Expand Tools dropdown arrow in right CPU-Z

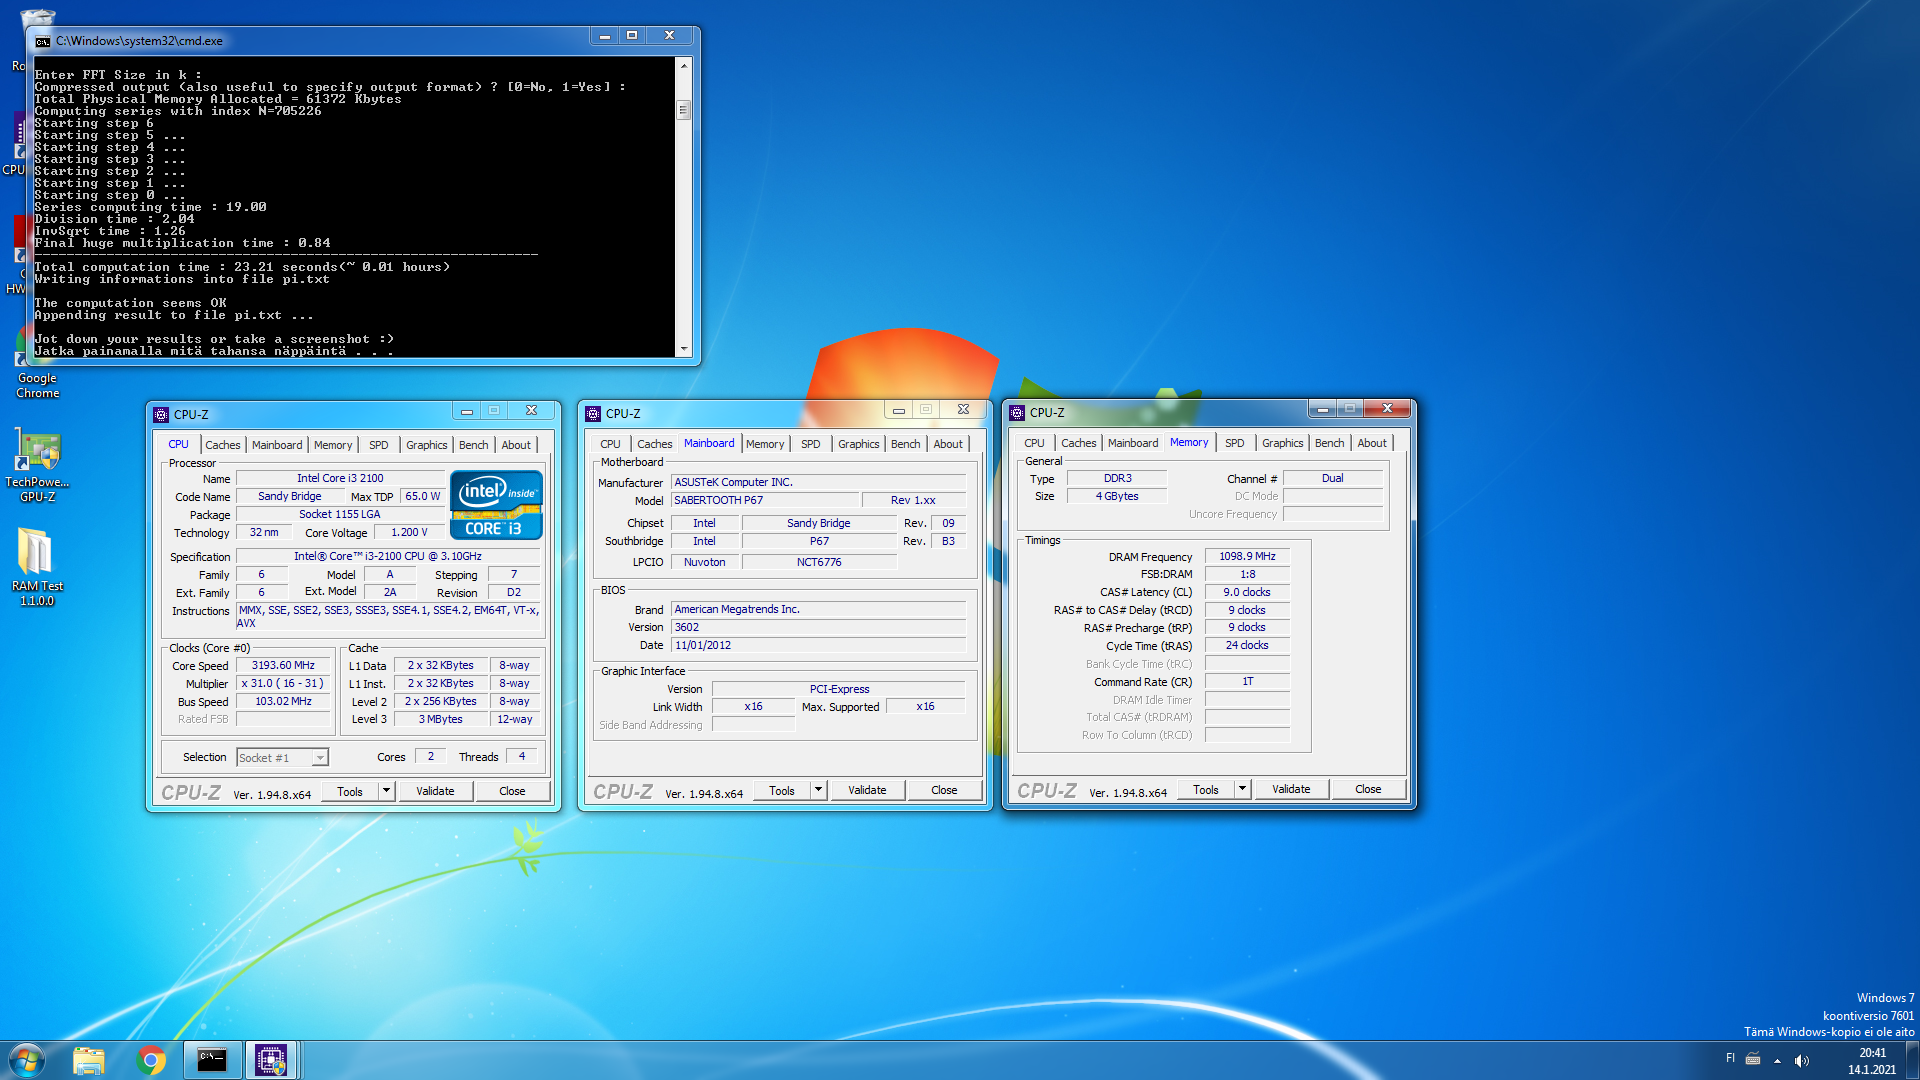[x=1242, y=789]
